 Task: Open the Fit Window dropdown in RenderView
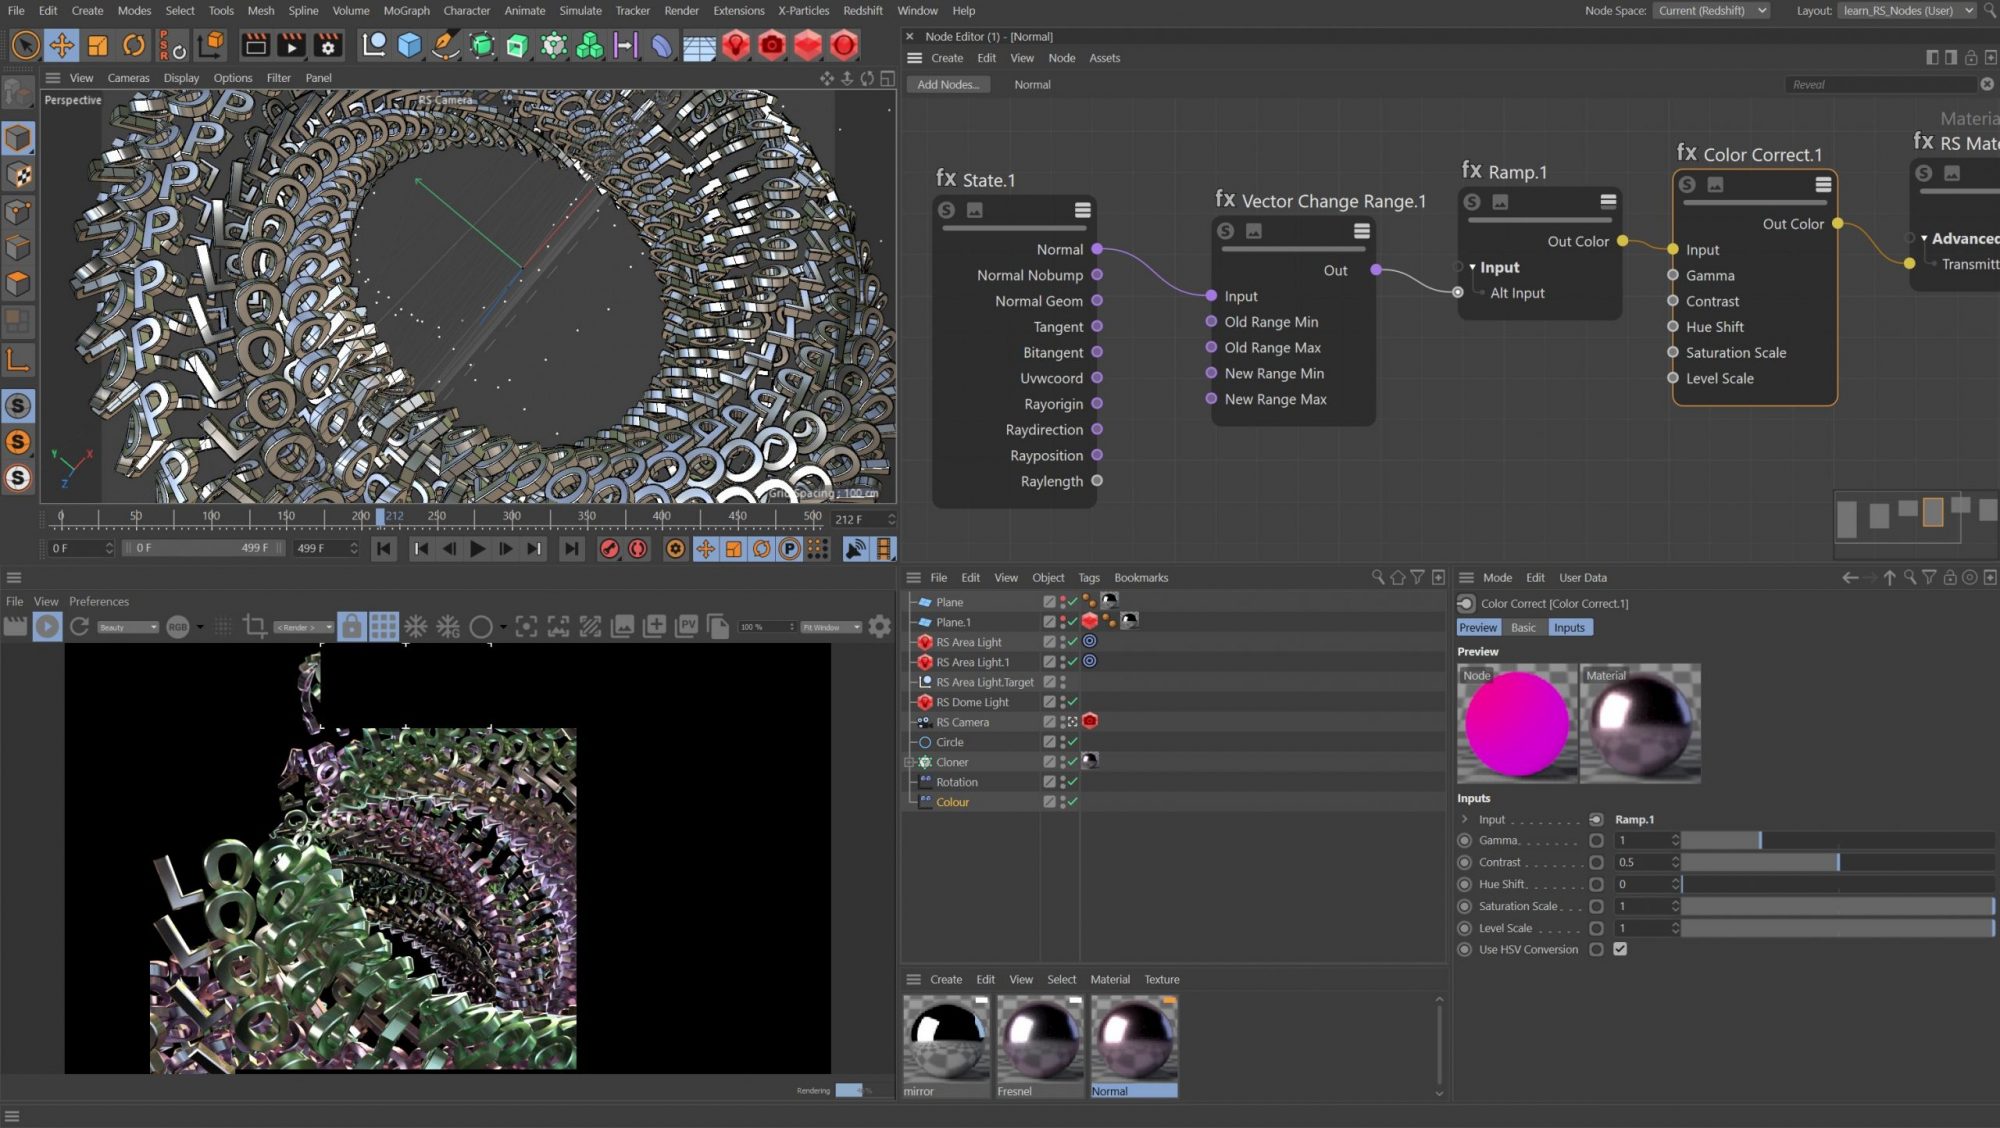pos(830,627)
